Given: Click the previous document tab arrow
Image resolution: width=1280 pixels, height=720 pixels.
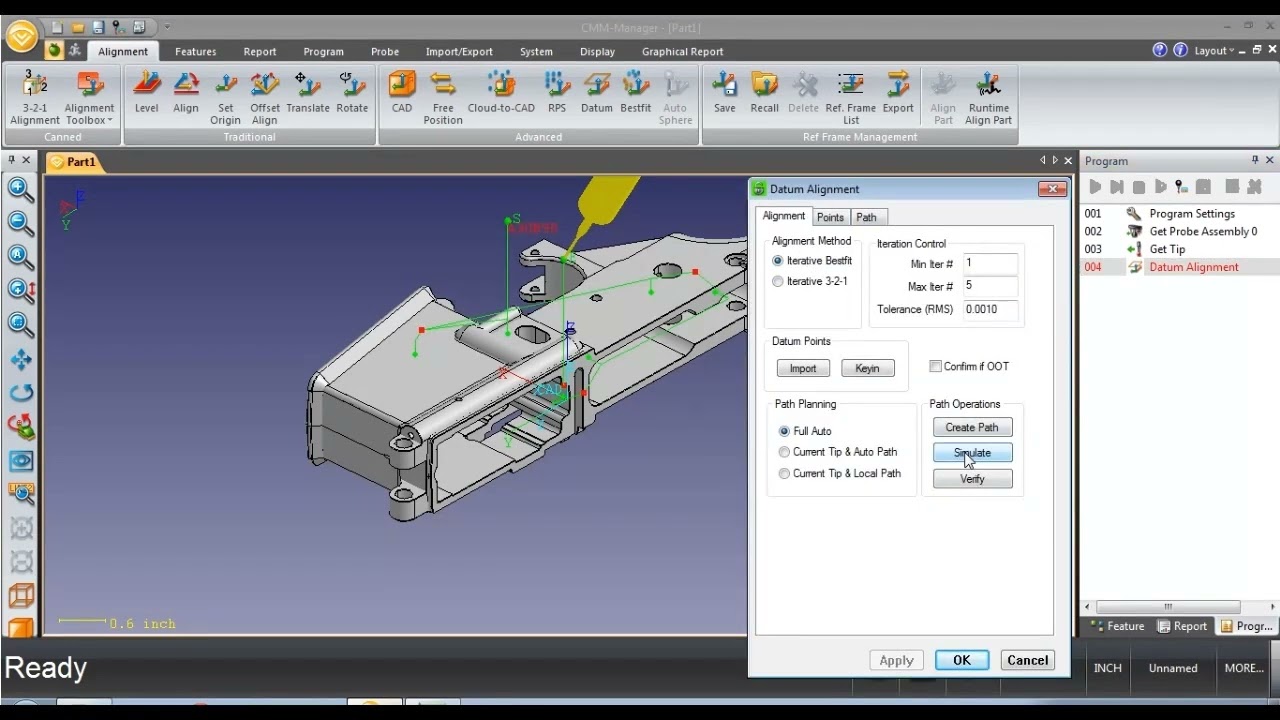Looking at the screenshot, I should [x=1043, y=160].
